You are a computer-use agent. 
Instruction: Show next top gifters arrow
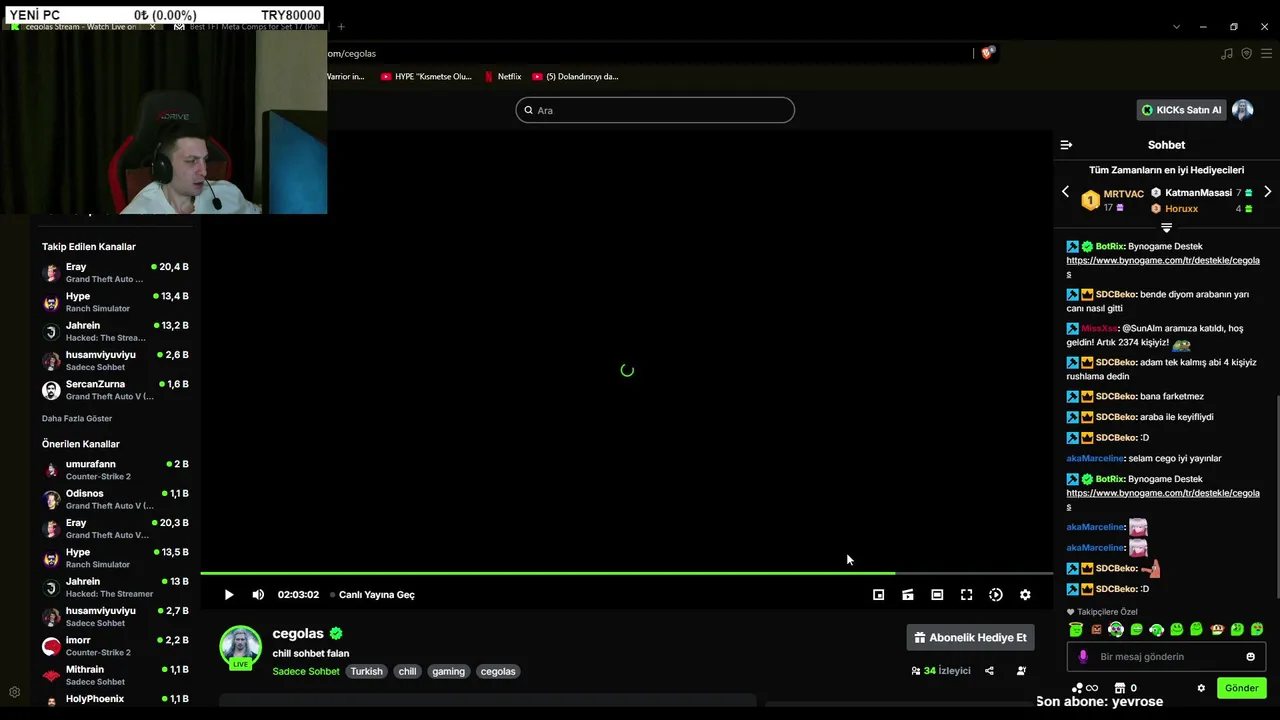click(x=1267, y=192)
